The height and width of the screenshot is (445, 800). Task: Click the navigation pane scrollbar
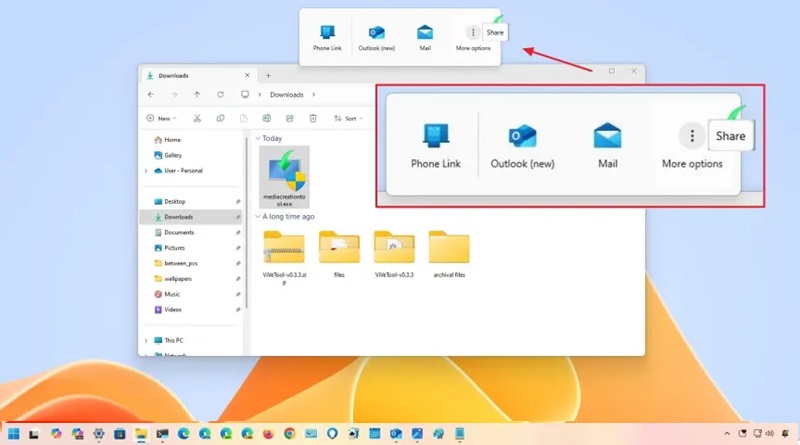tap(246, 224)
